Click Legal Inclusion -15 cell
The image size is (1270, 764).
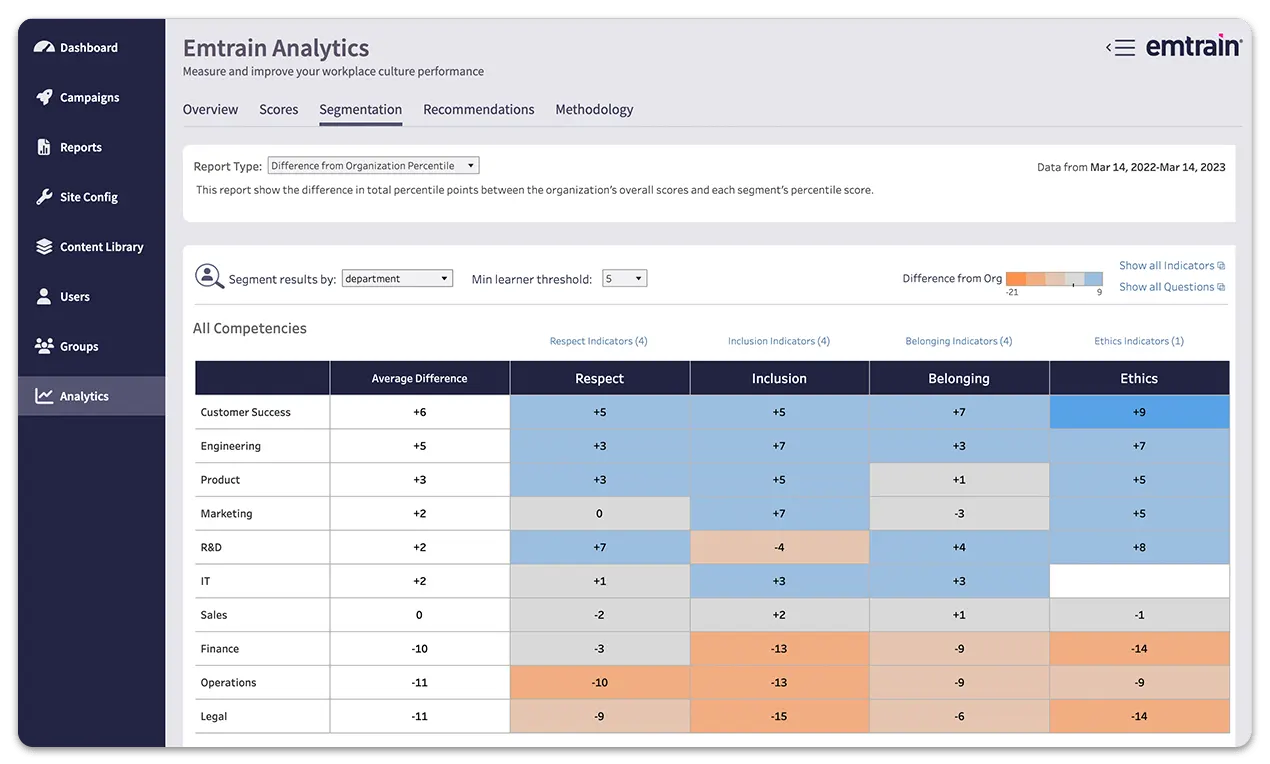click(779, 716)
